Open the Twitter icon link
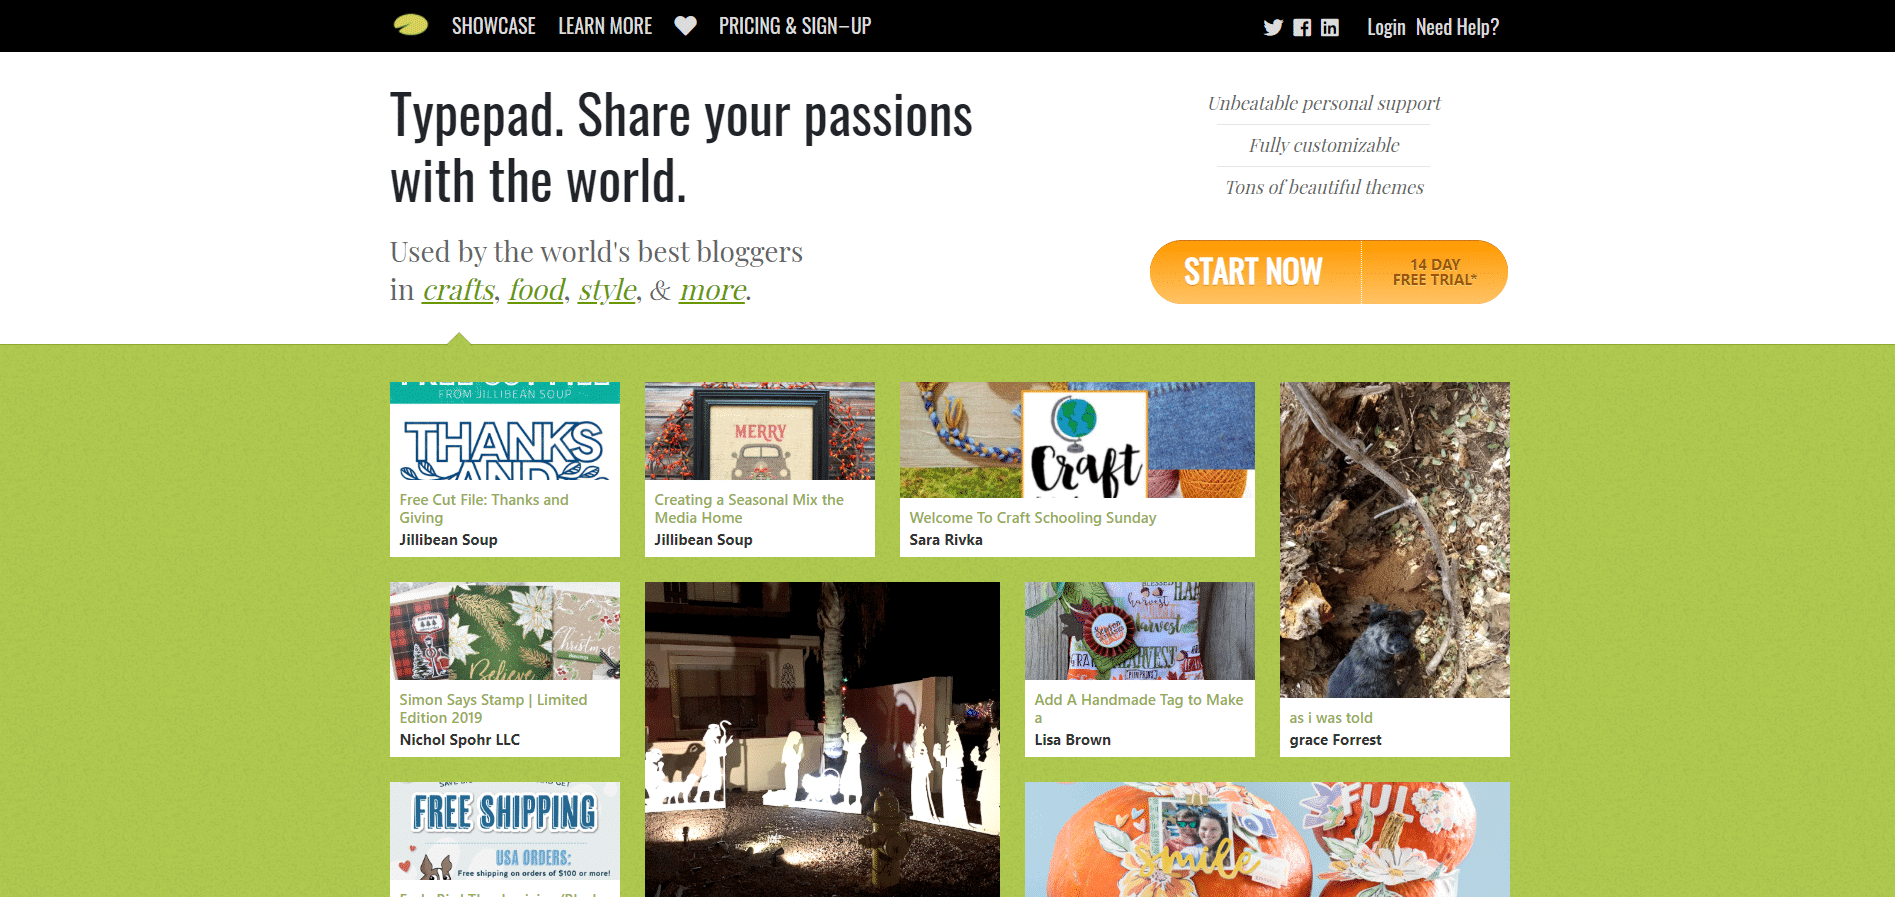Screen dimensions: 1895x897 tap(1273, 27)
